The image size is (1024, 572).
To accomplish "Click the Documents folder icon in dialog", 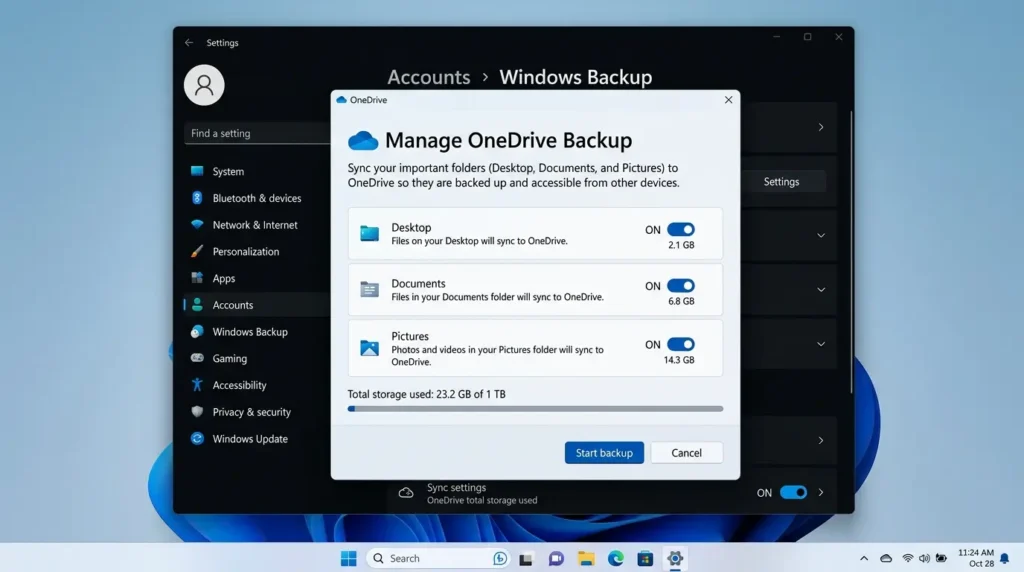I will [x=369, y=289].
